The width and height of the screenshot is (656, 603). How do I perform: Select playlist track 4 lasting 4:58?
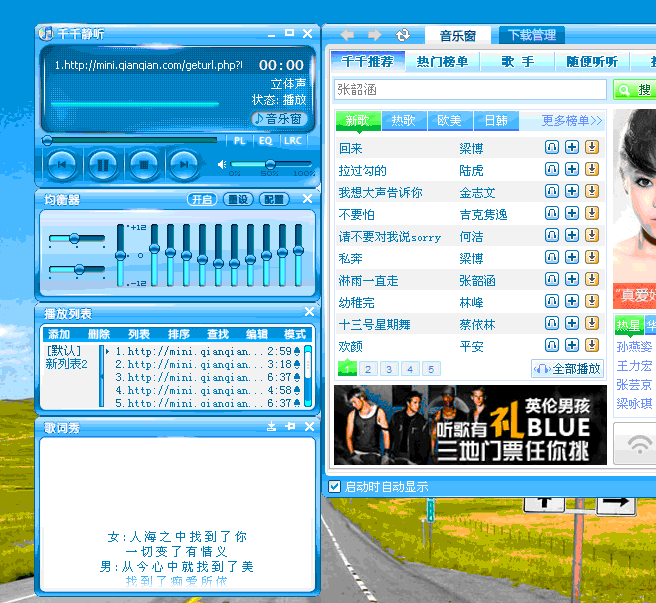[x=208, y=390]
